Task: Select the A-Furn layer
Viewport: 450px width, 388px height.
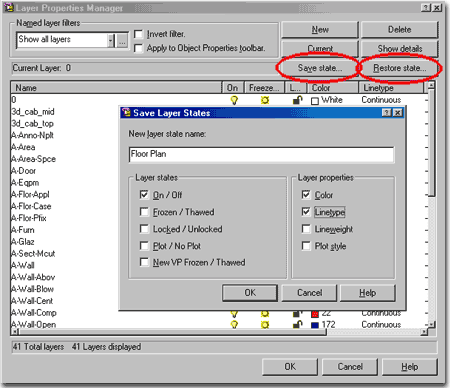Action: point(23,230)
